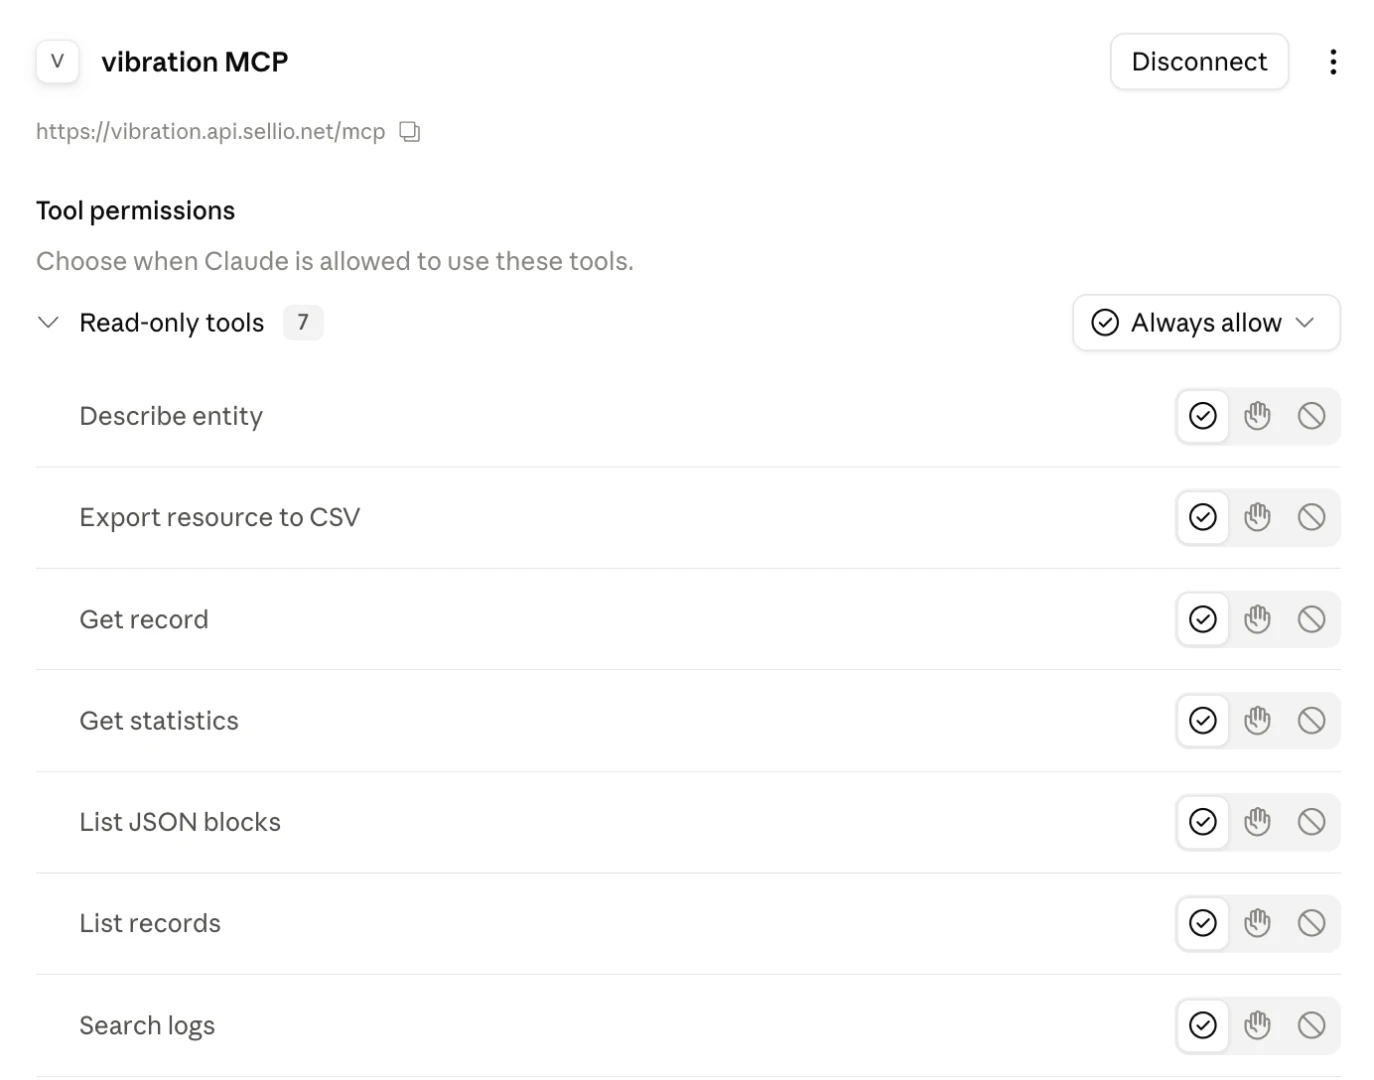The width and height of the screenshot is (1374, 1080).
Task: Open the three-dot more options menu
Action: [x=1332, y=62]
